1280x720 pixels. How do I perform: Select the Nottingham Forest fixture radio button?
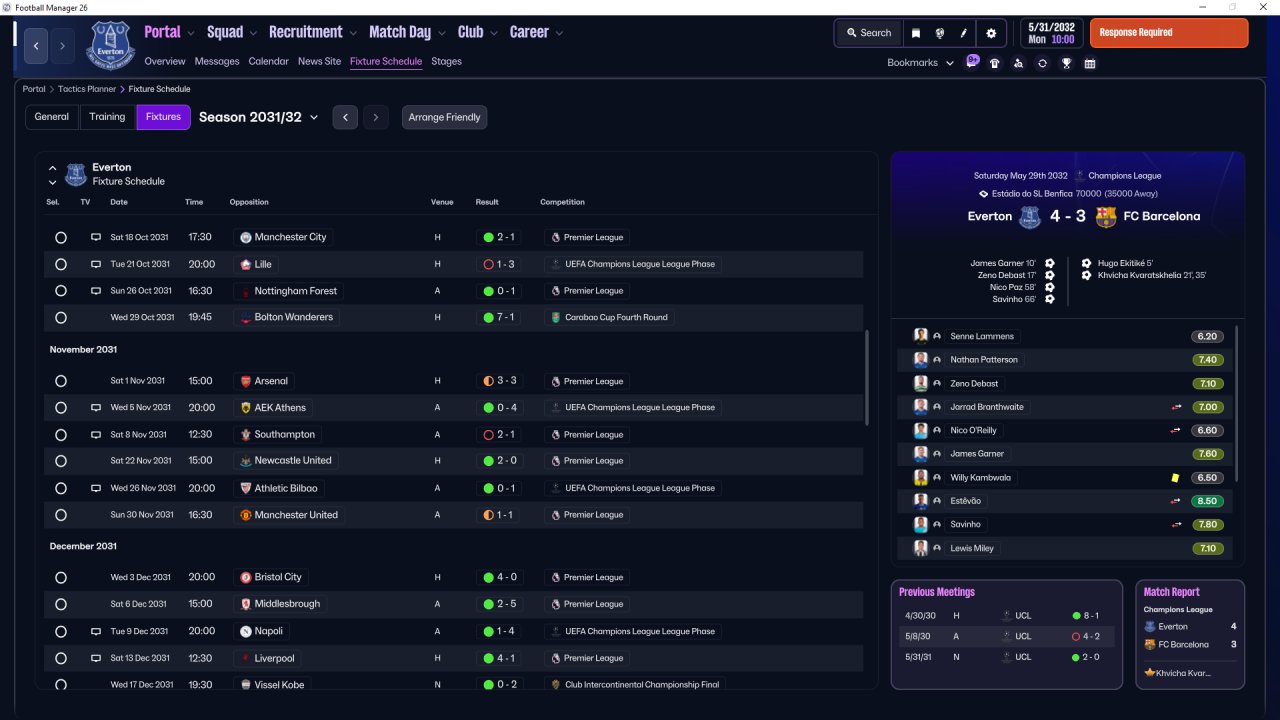point(61,291)
